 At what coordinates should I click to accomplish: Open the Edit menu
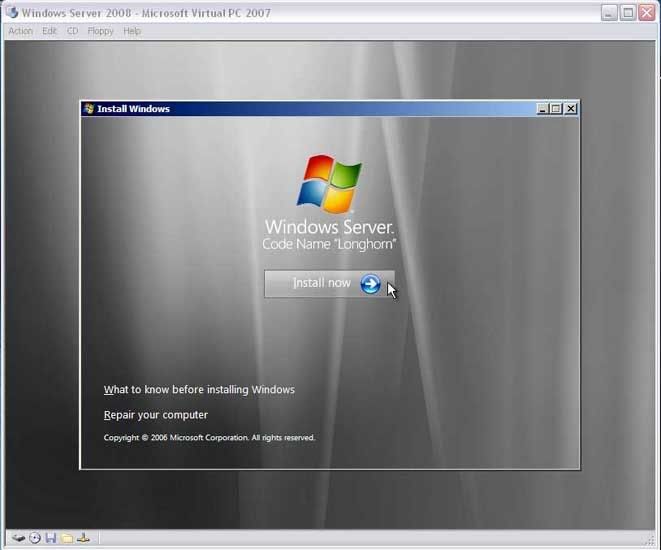click(49, 31)
